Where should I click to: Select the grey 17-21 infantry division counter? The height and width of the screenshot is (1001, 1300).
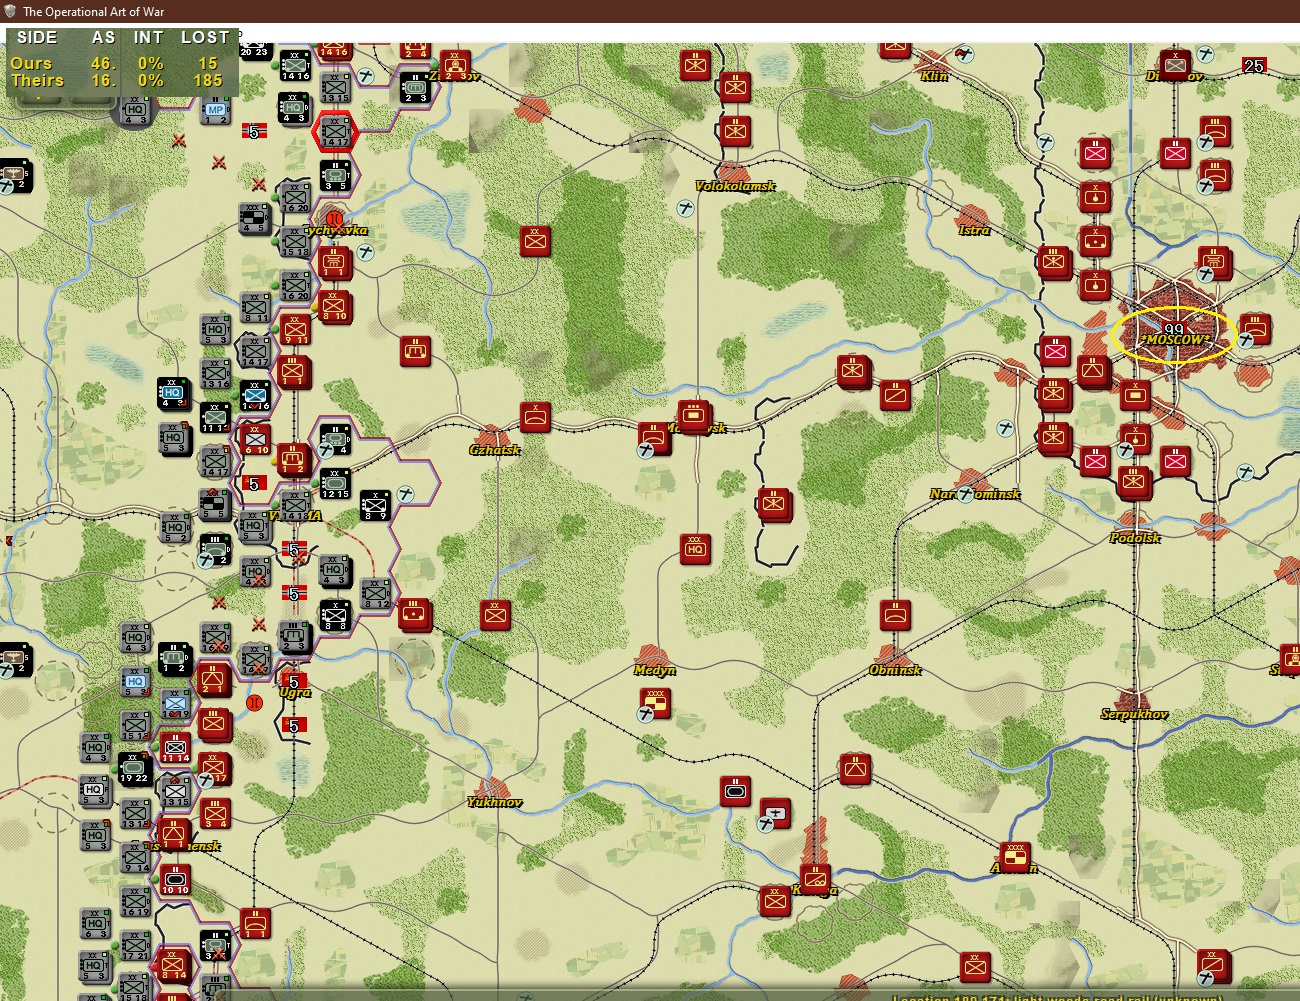click(135, 945)
